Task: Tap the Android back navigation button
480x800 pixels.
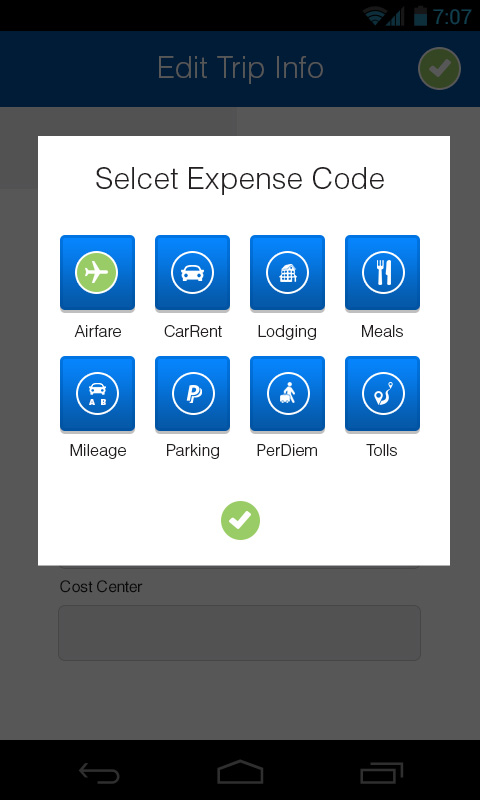Action: point(99,772)
